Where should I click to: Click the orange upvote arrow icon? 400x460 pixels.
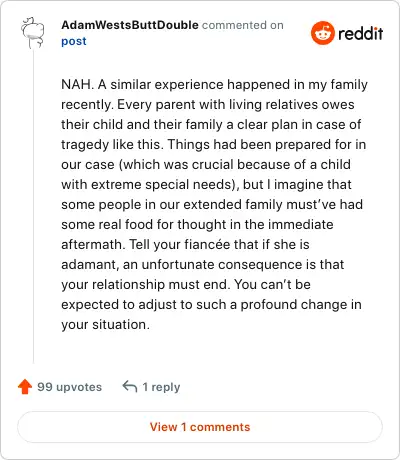click(25, 387)
